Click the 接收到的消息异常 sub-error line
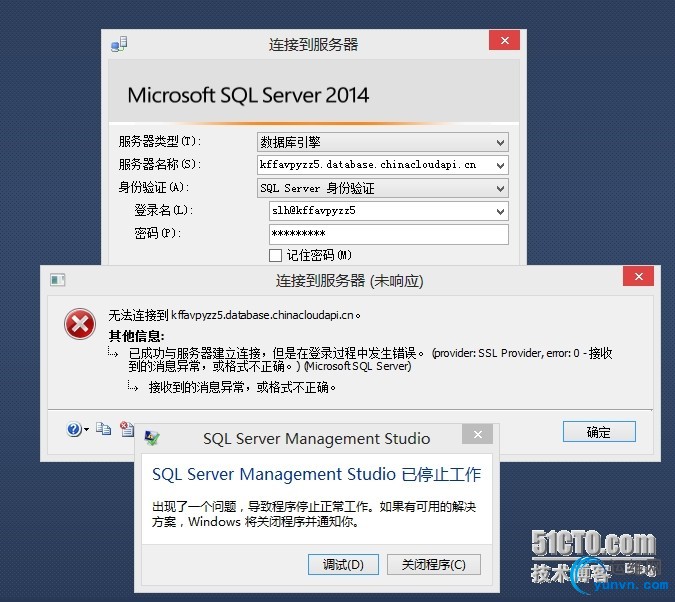 [242, 387]
